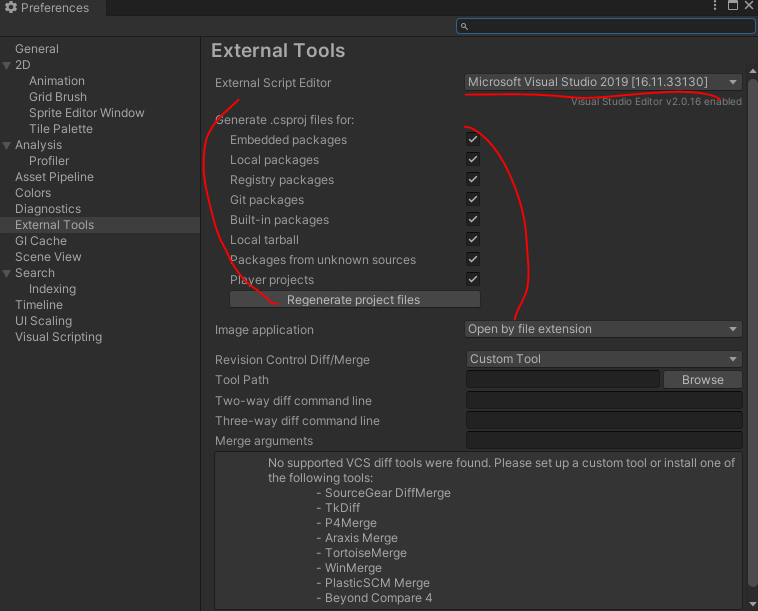Click the Preferences gear icon in tab
758x611 pixels.
[x=11, y=7]
